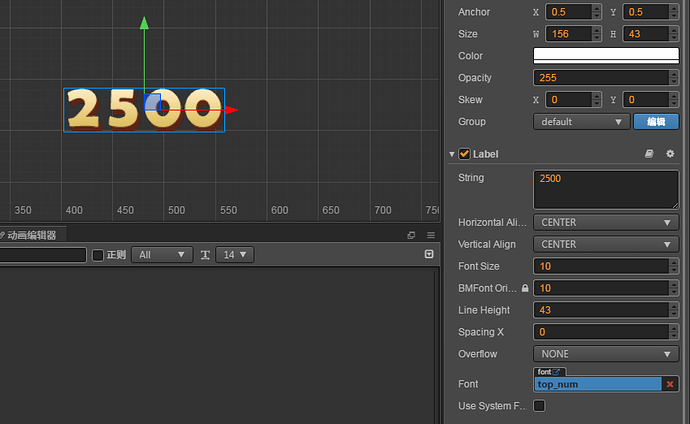The width and height of the screenshot is (690, 424).
Task: Disable the Label component checkbox
Action: [464, 154]
